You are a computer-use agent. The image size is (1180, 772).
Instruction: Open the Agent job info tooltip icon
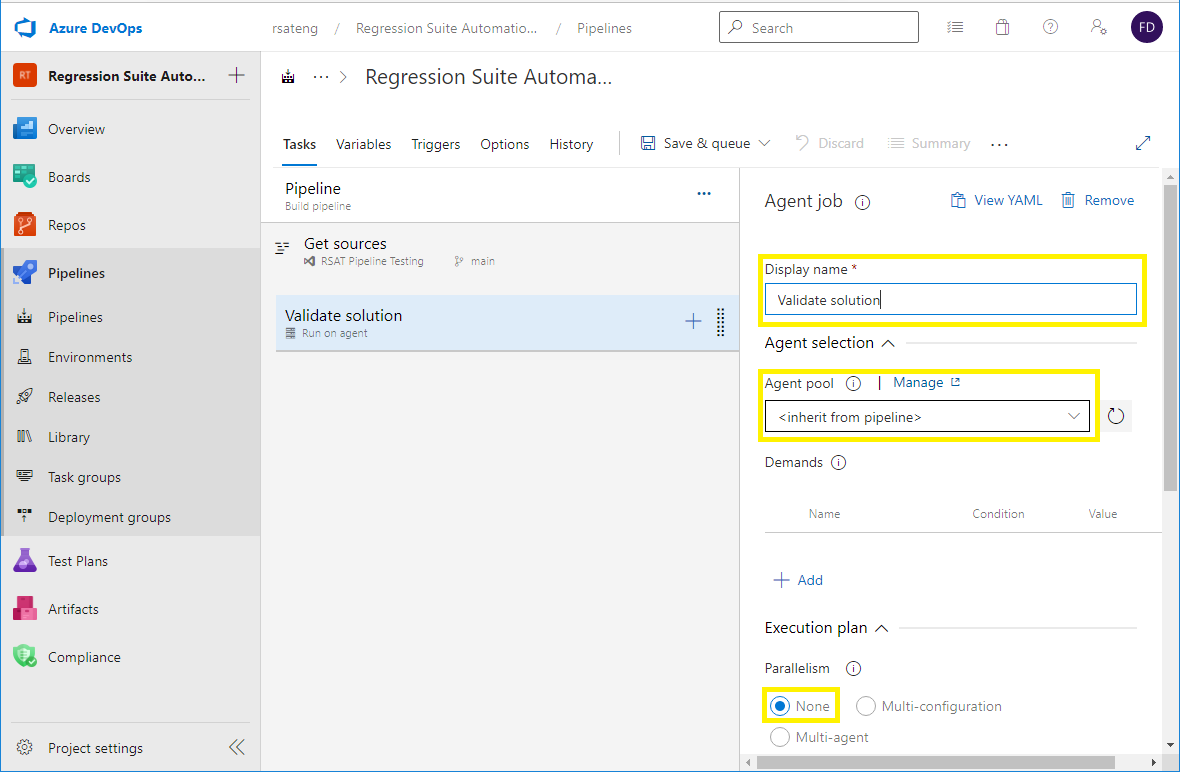click(x=862, y=201)
